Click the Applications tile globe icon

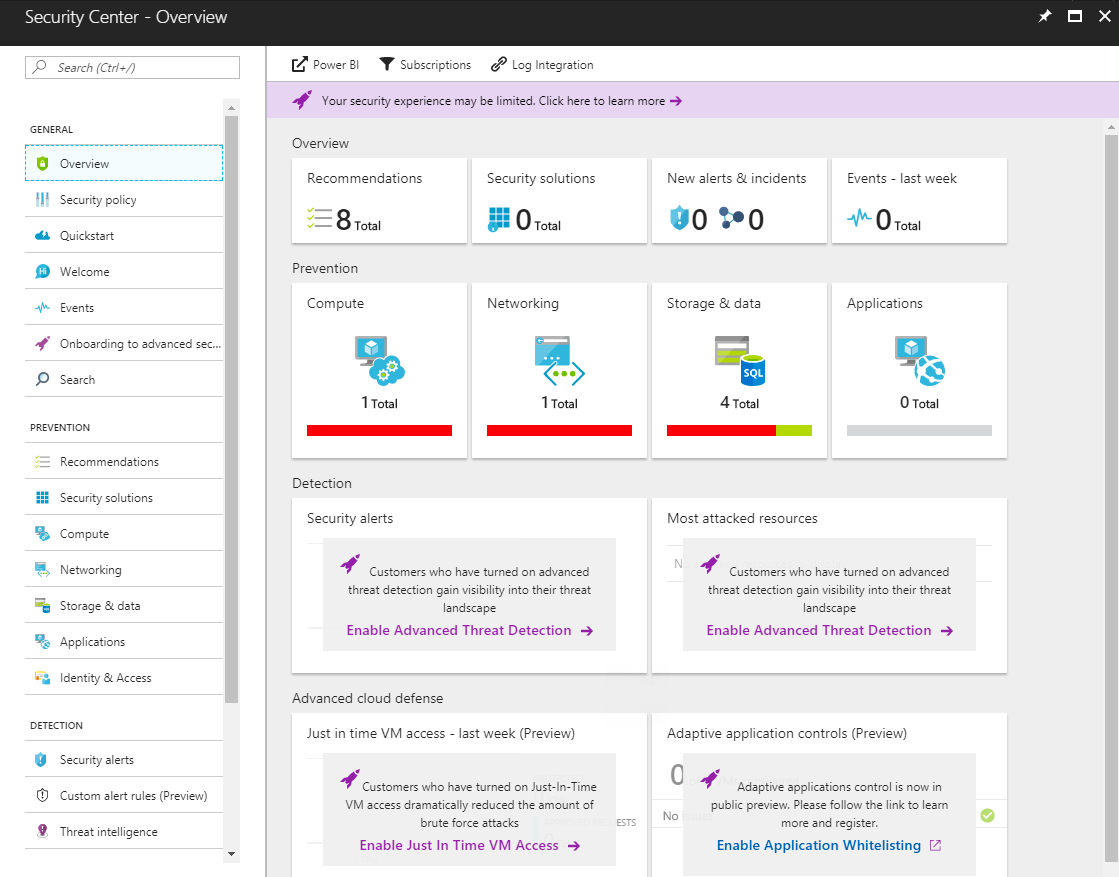pos(919,360)
